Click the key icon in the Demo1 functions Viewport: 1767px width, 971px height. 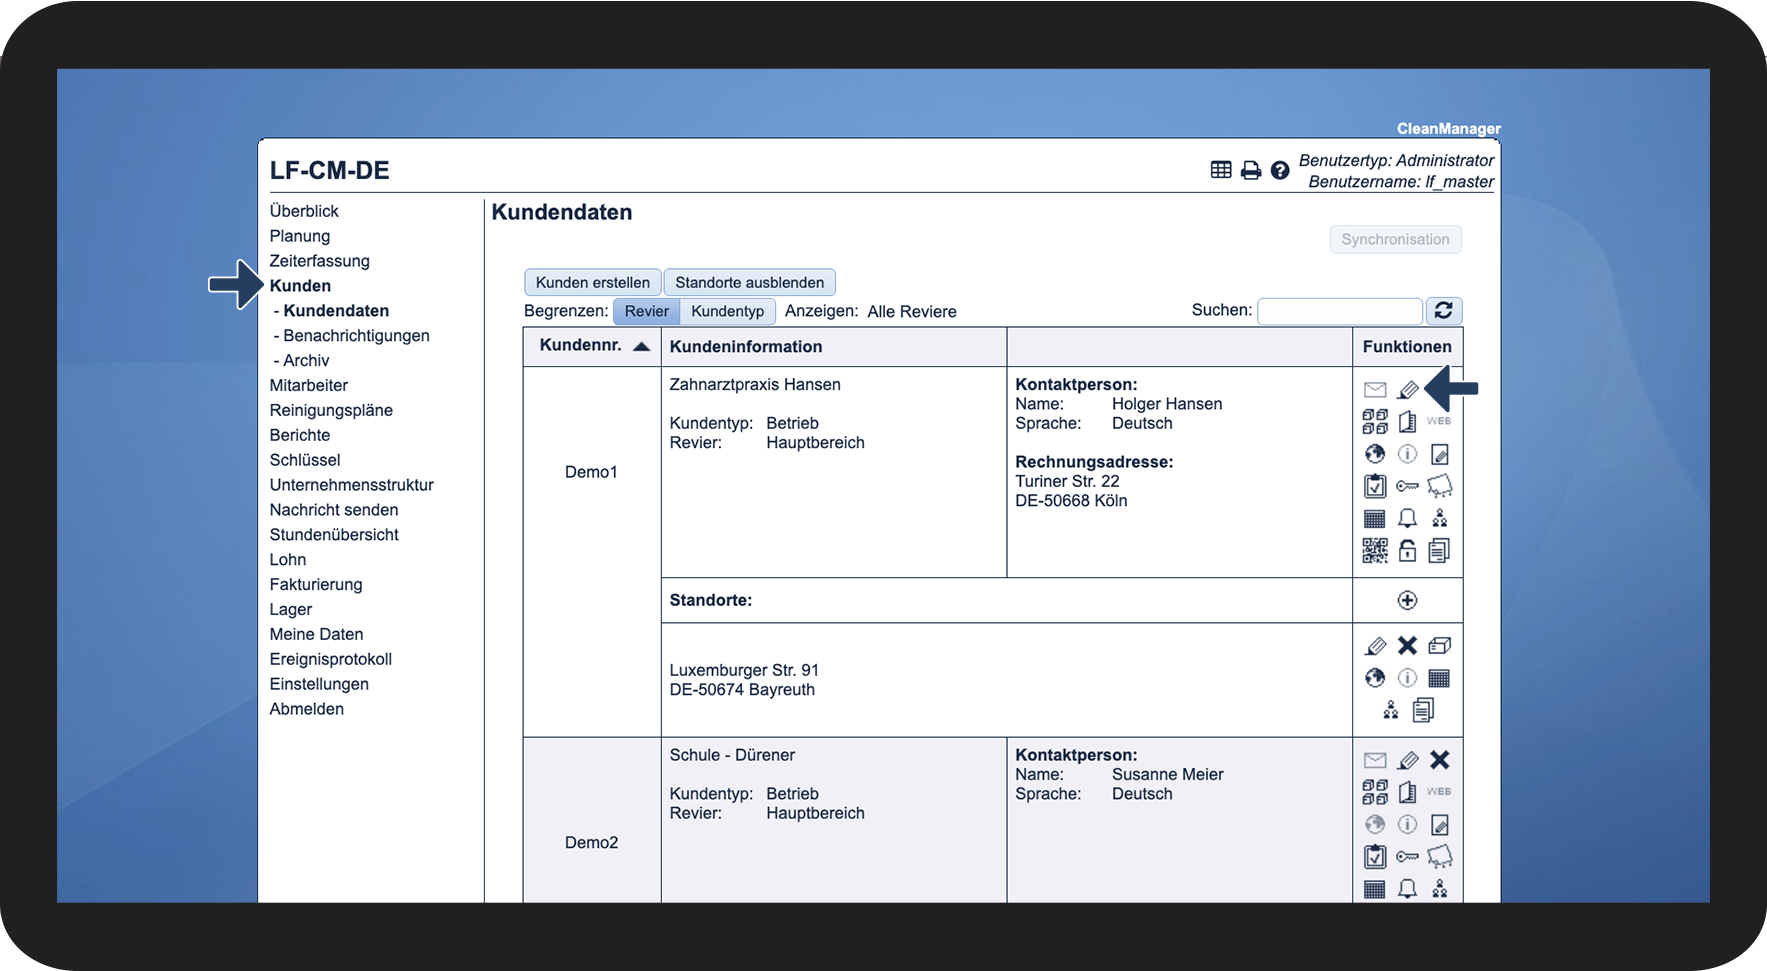[x=1407, y=486]
